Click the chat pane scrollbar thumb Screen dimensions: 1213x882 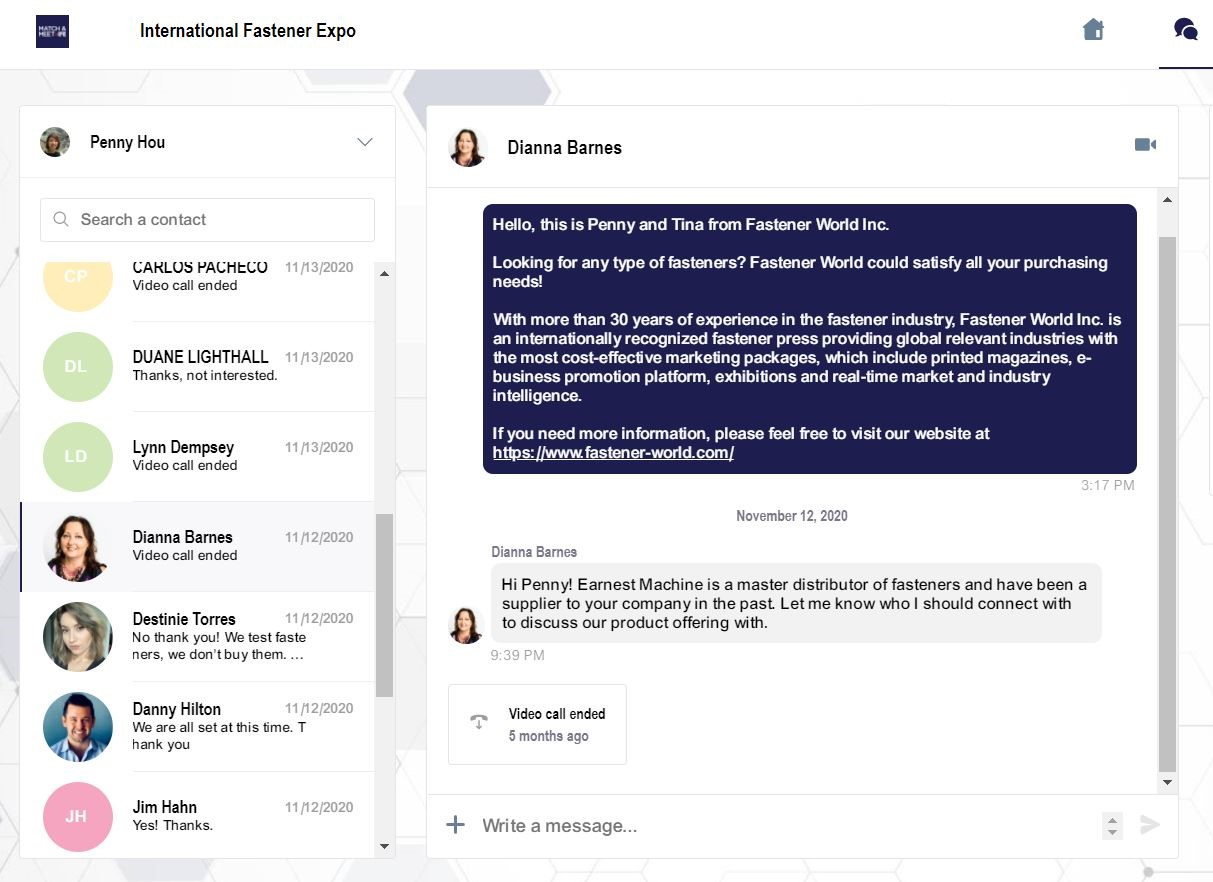(1167, 505)
